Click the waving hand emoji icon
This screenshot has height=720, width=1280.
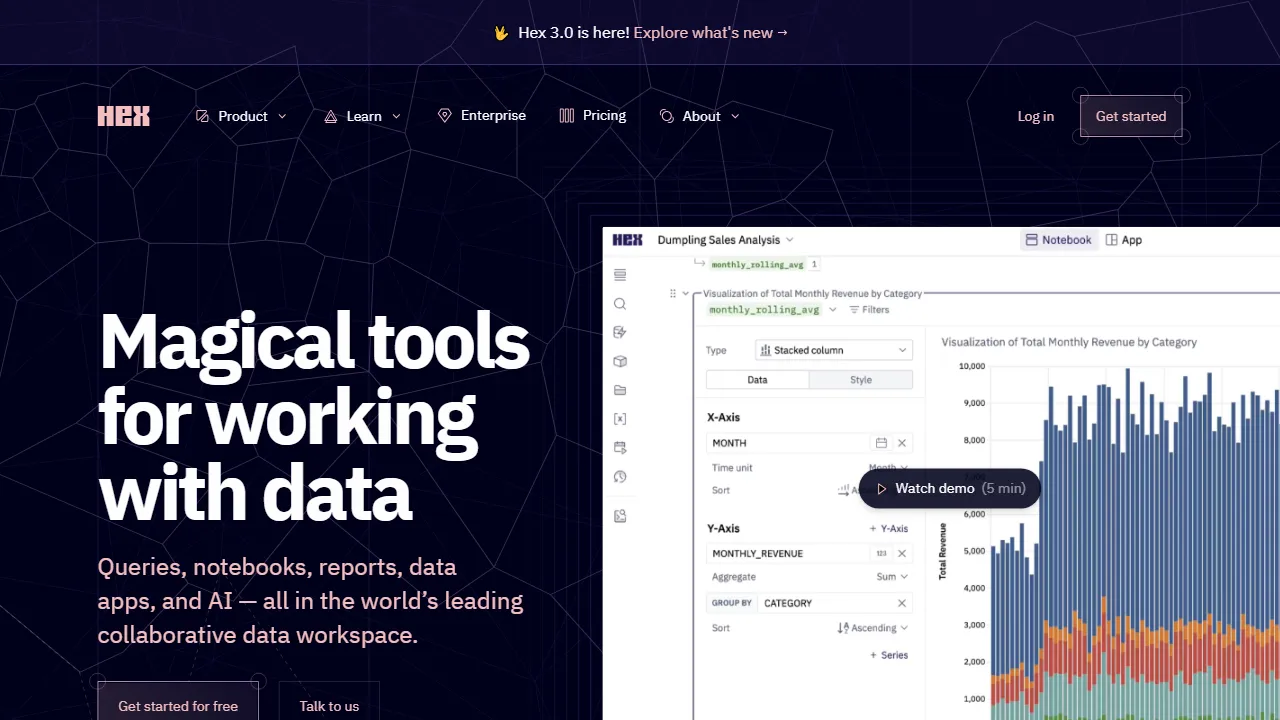(501, 32)
